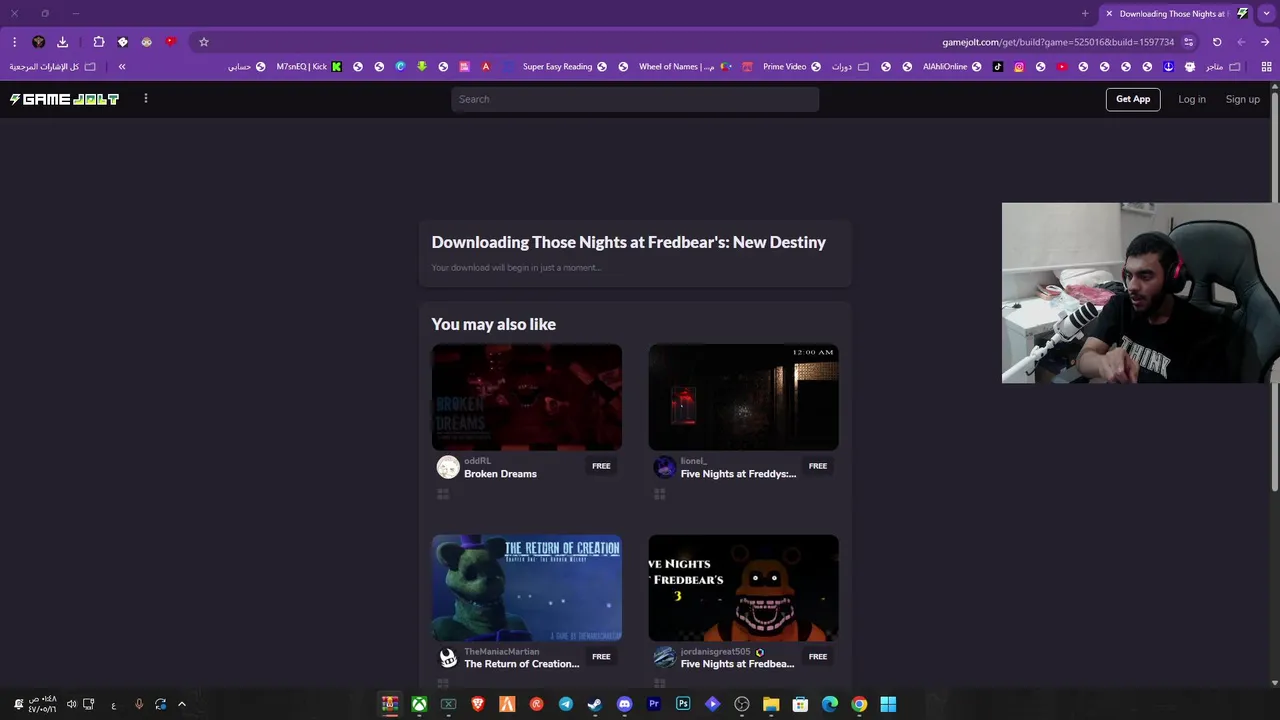Open the tab search dropdown arrow
This screenshot has height=720, width=1280.
coord(1266,14)
